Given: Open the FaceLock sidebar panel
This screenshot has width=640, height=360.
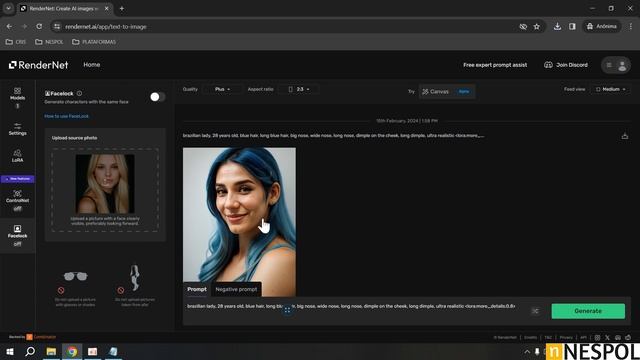Looking at the screenshot, I should pyautogui.click(x=17, y=236).
